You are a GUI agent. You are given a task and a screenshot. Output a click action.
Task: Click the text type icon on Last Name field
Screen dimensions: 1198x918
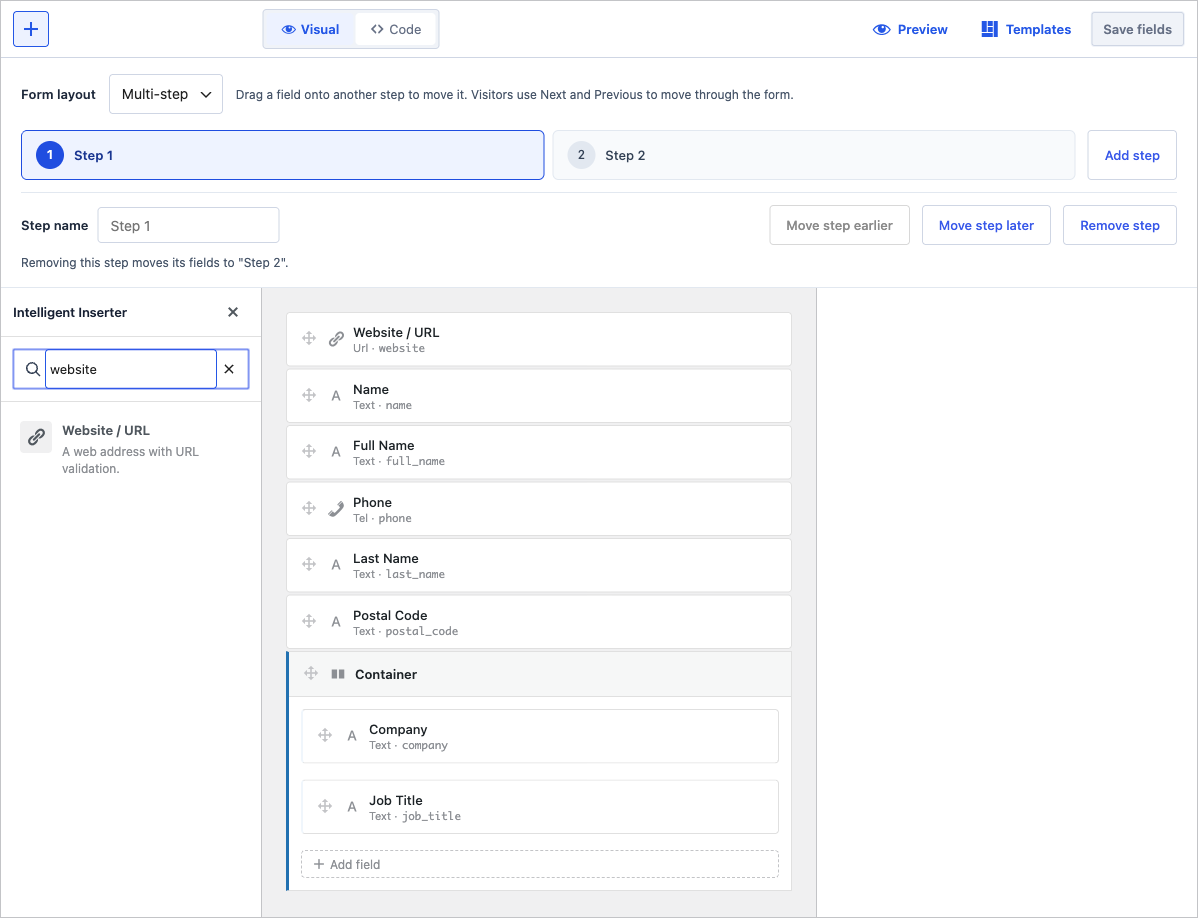click(335, 565)
